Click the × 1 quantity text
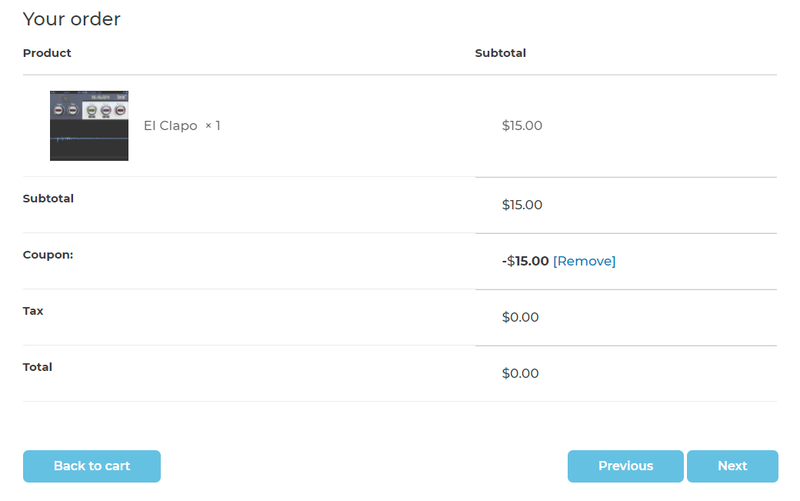Screen dimensions: 800x501 tap(212, 126)
